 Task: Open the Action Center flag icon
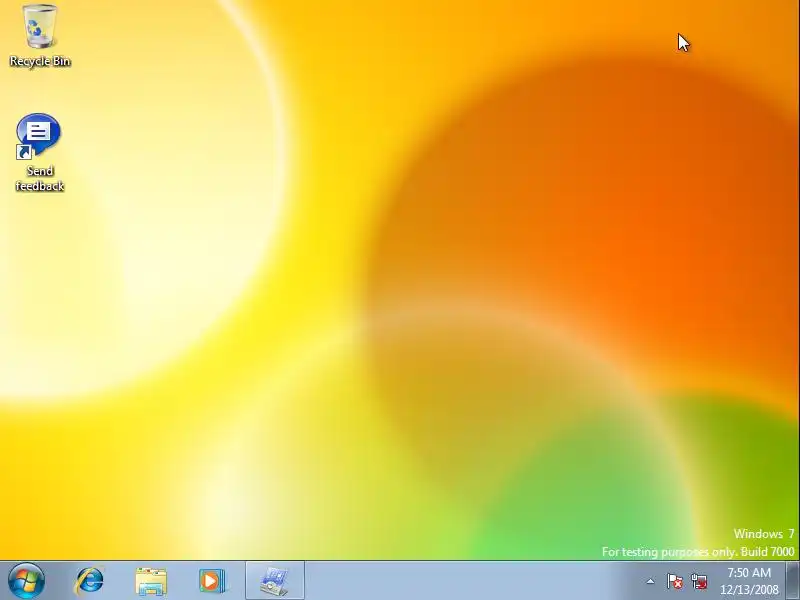(x=675, y=581)
